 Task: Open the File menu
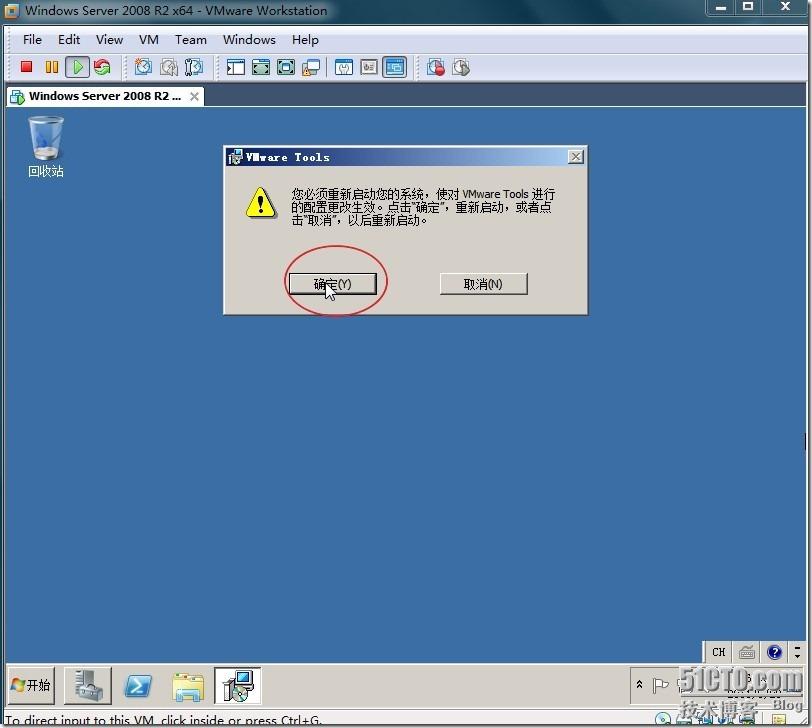[32, 40]
